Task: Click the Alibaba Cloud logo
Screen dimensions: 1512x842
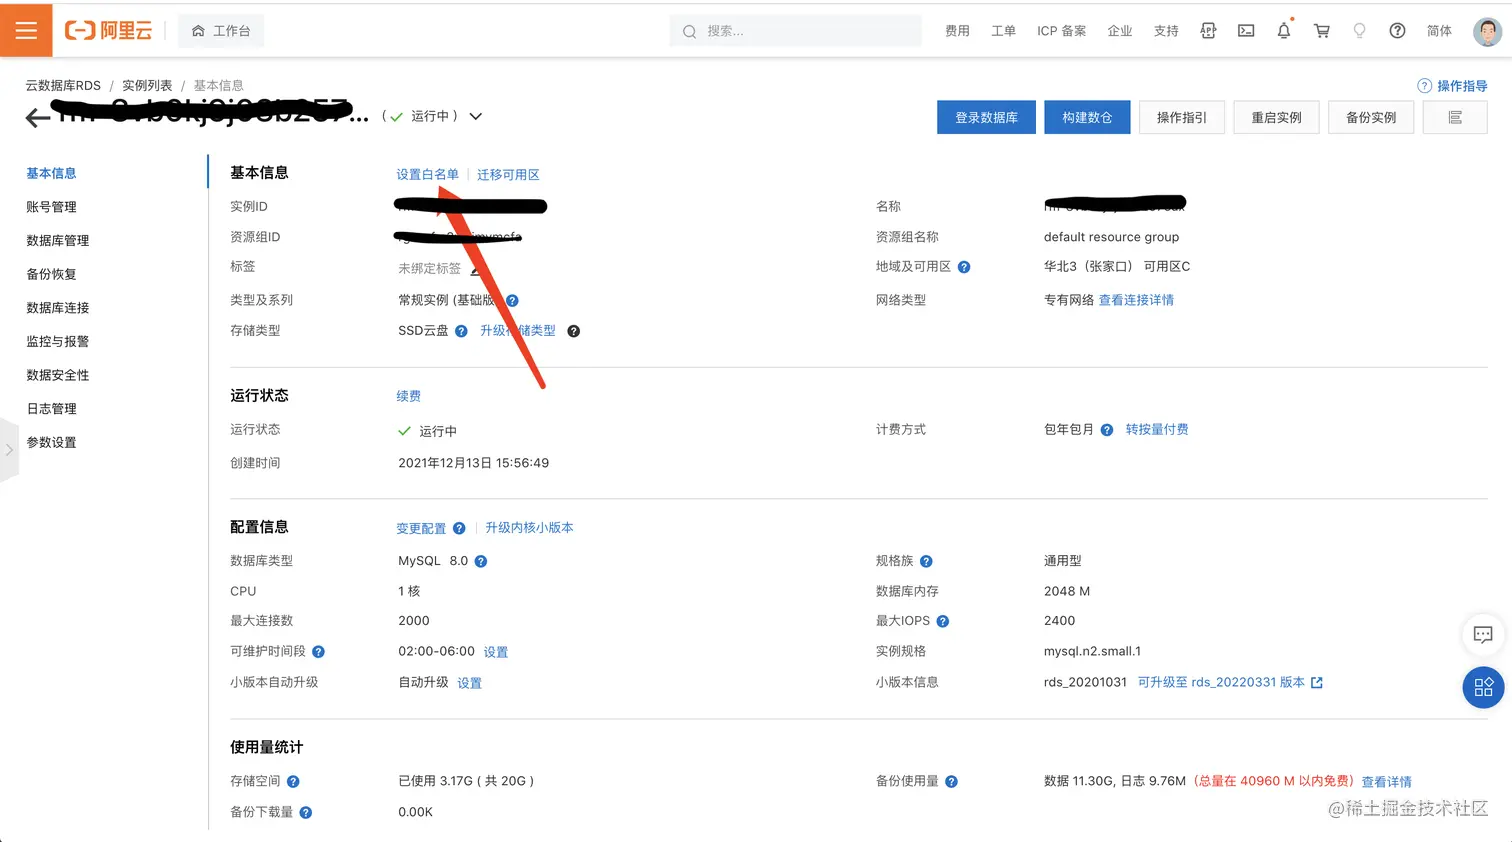Action: point(108,31)
